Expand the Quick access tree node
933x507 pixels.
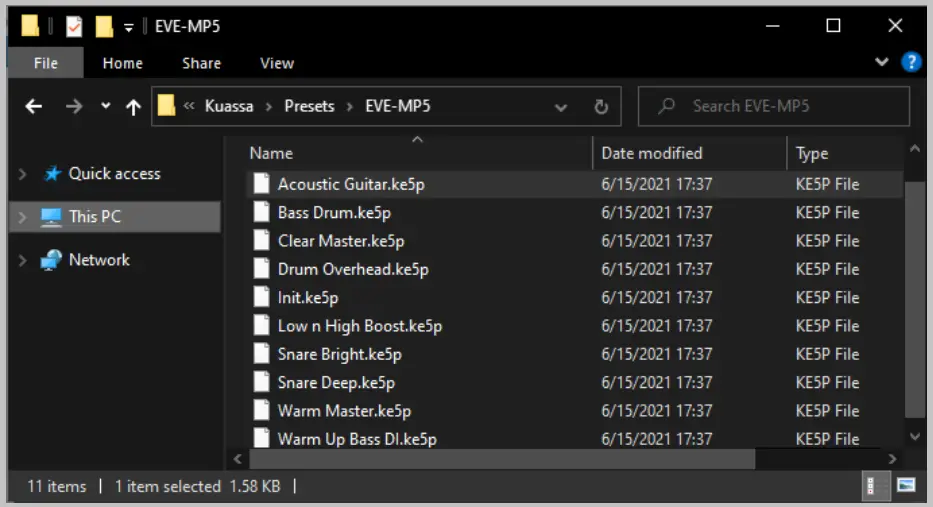[x=23, y=174]
